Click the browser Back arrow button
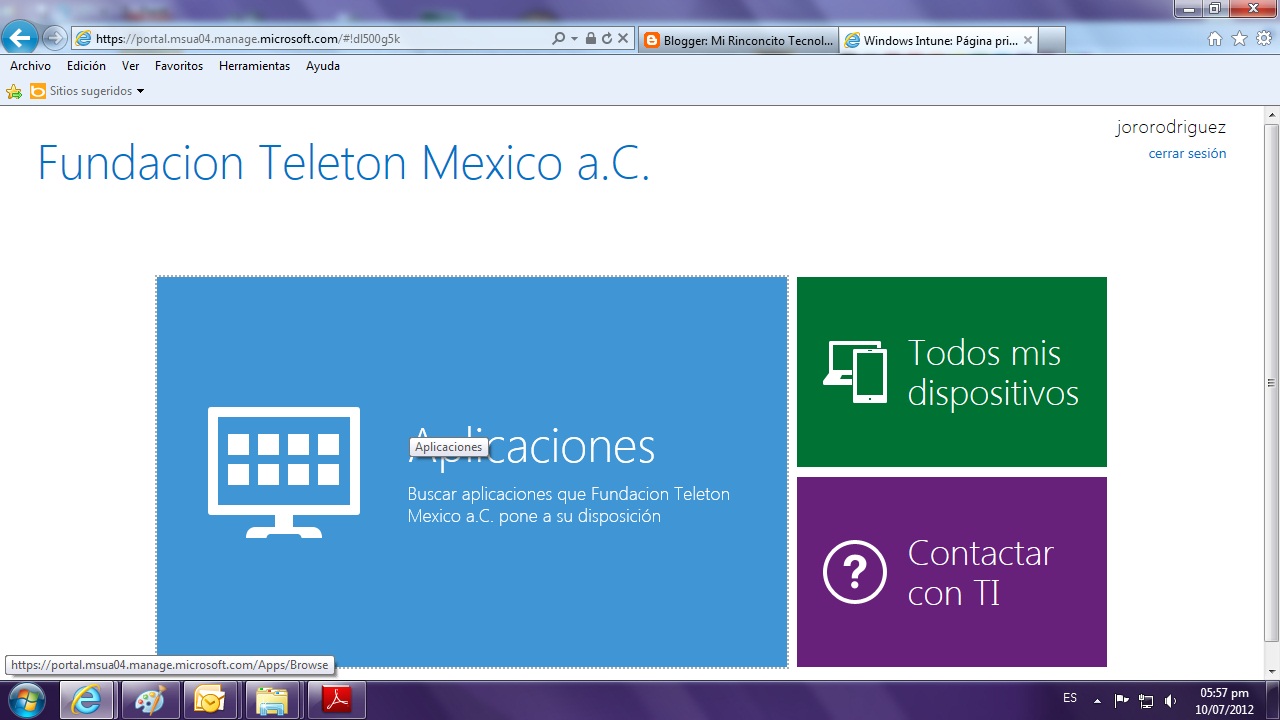 tap(20, 38)
